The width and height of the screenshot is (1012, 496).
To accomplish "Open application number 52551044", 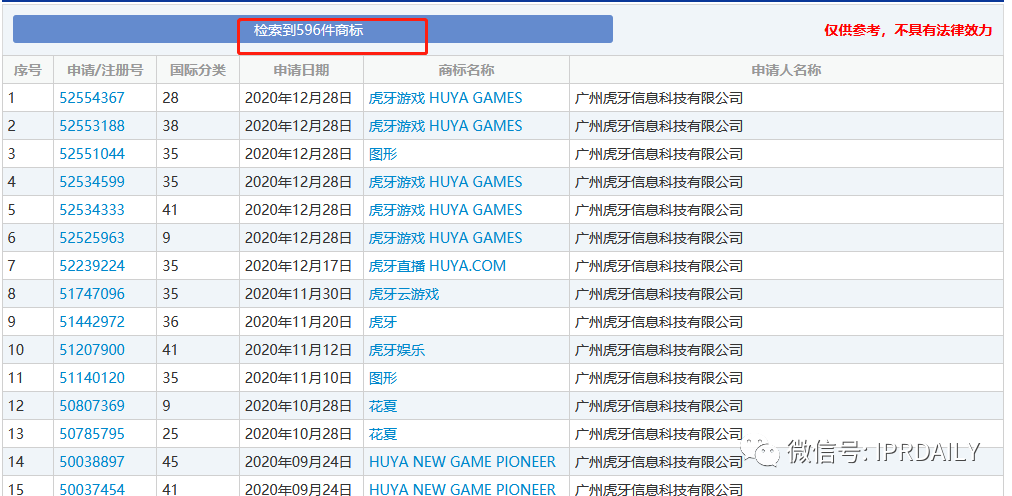I will coord(92,154).
